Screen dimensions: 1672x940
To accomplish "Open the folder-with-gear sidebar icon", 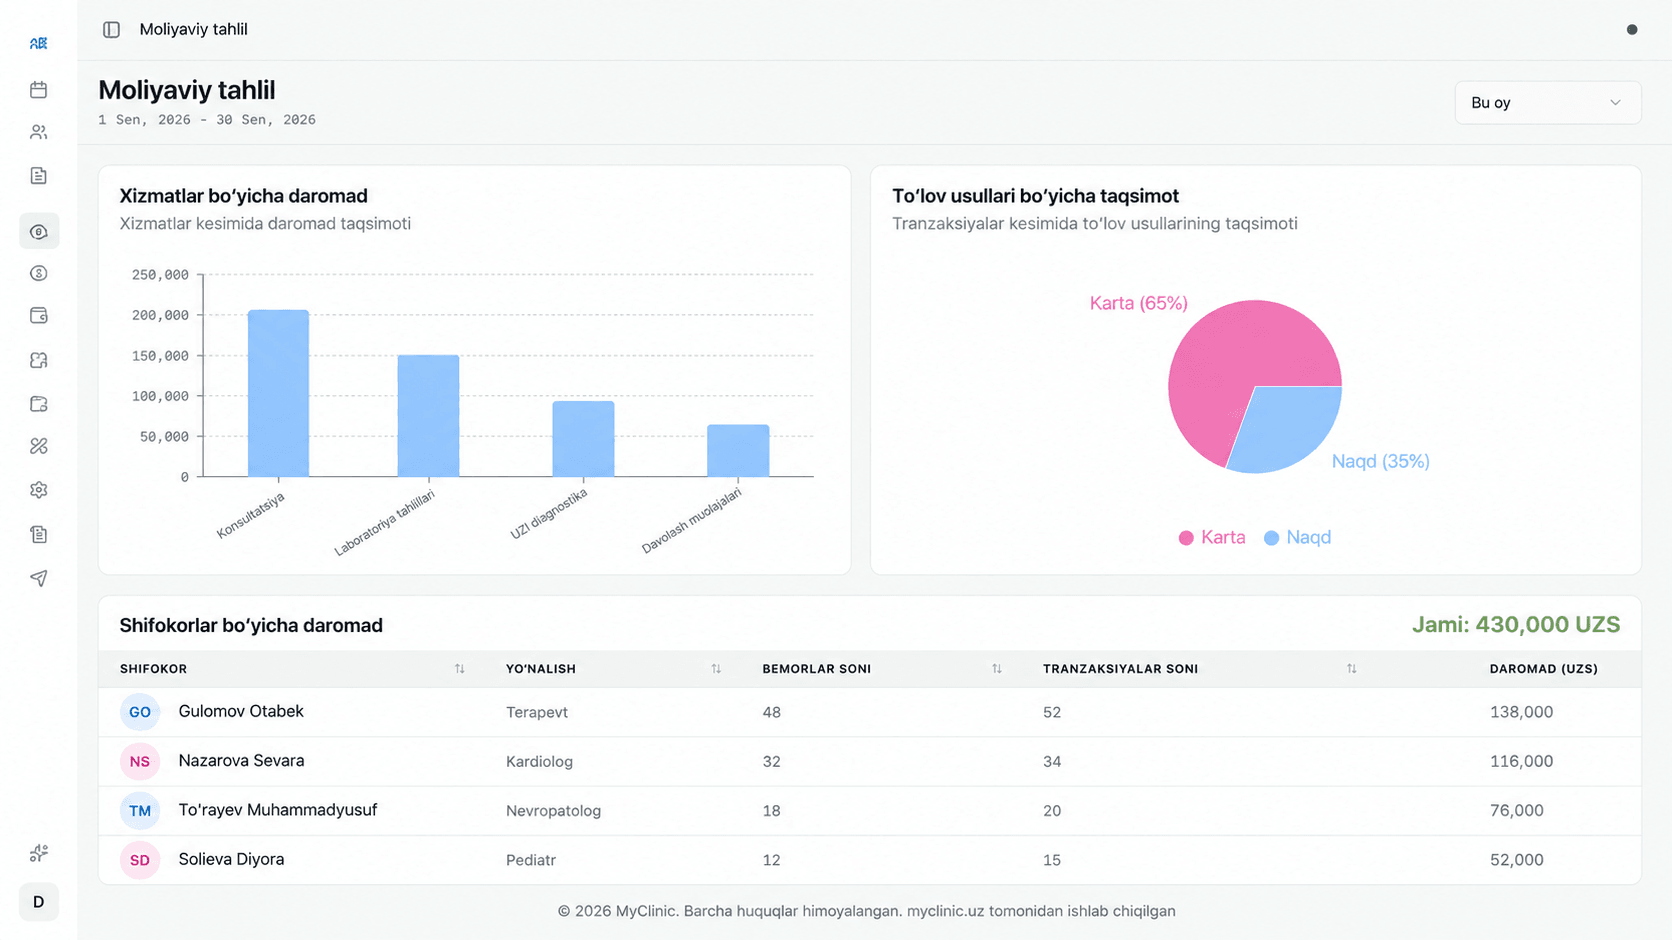I will tap(38, 404).
